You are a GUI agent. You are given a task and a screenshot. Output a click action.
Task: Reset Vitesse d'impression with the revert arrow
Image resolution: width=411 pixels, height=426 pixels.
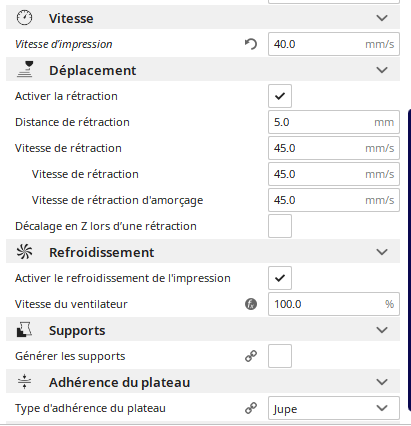tap(251, 44)
